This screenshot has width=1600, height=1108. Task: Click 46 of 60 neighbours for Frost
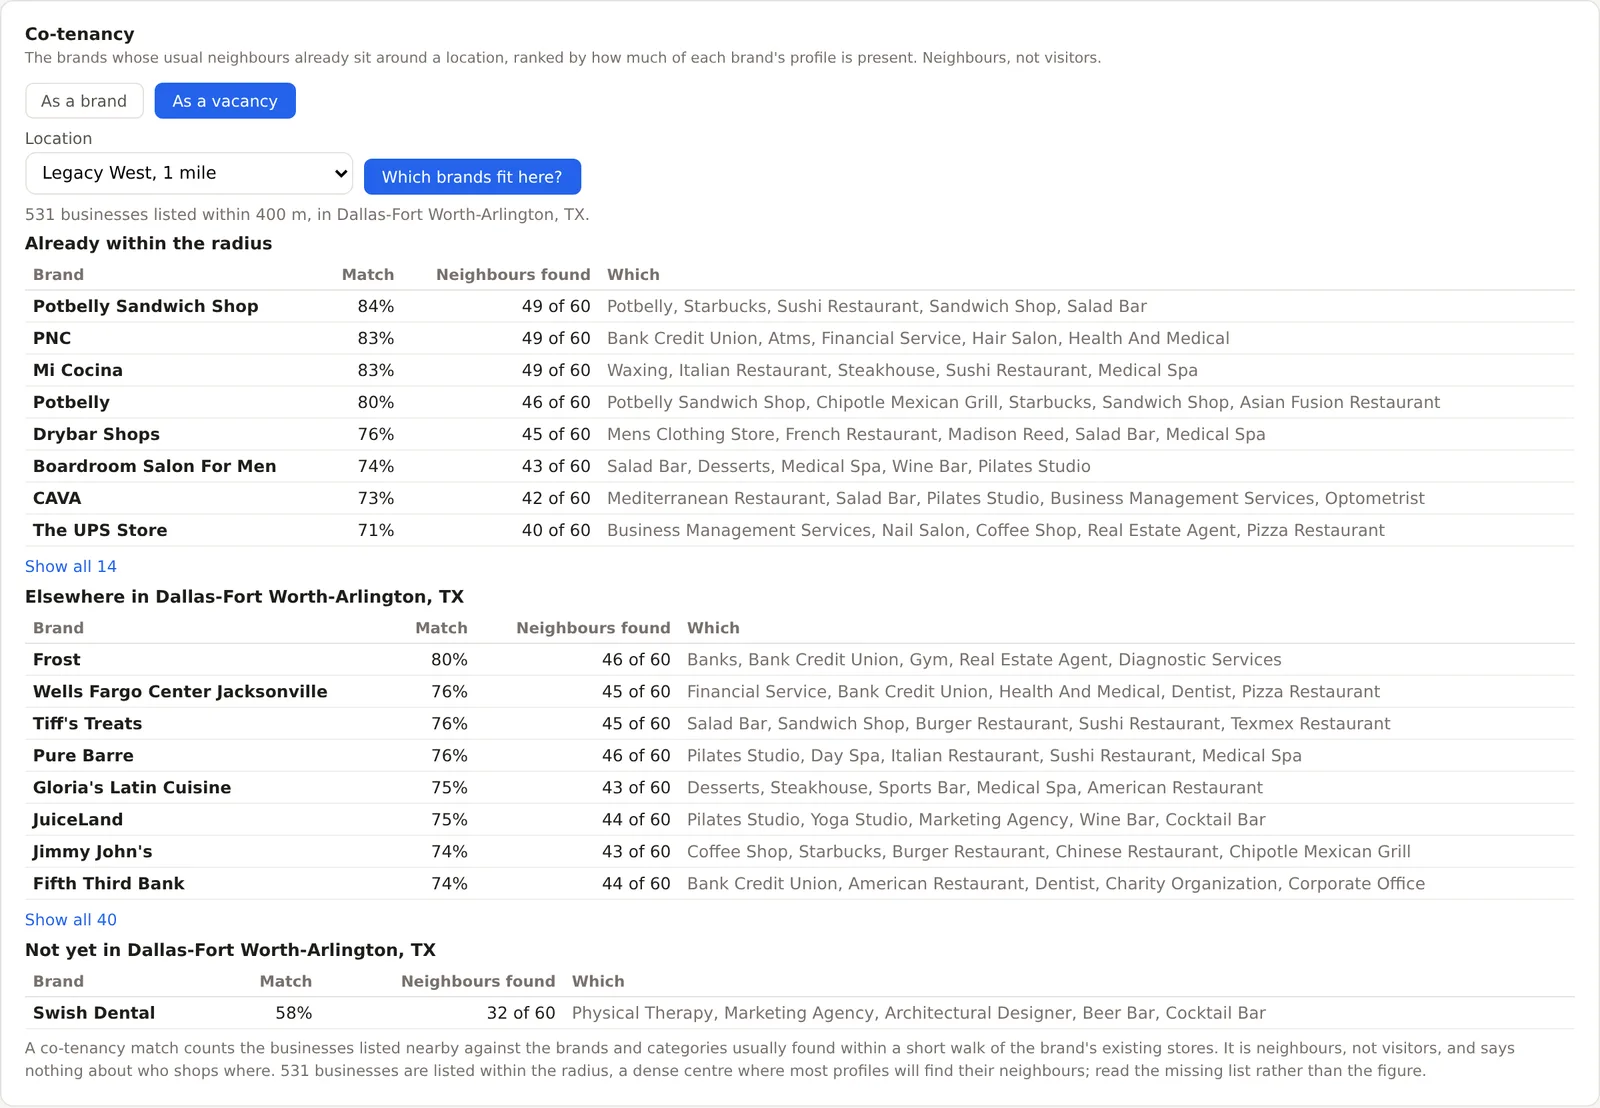coord(636,660)
